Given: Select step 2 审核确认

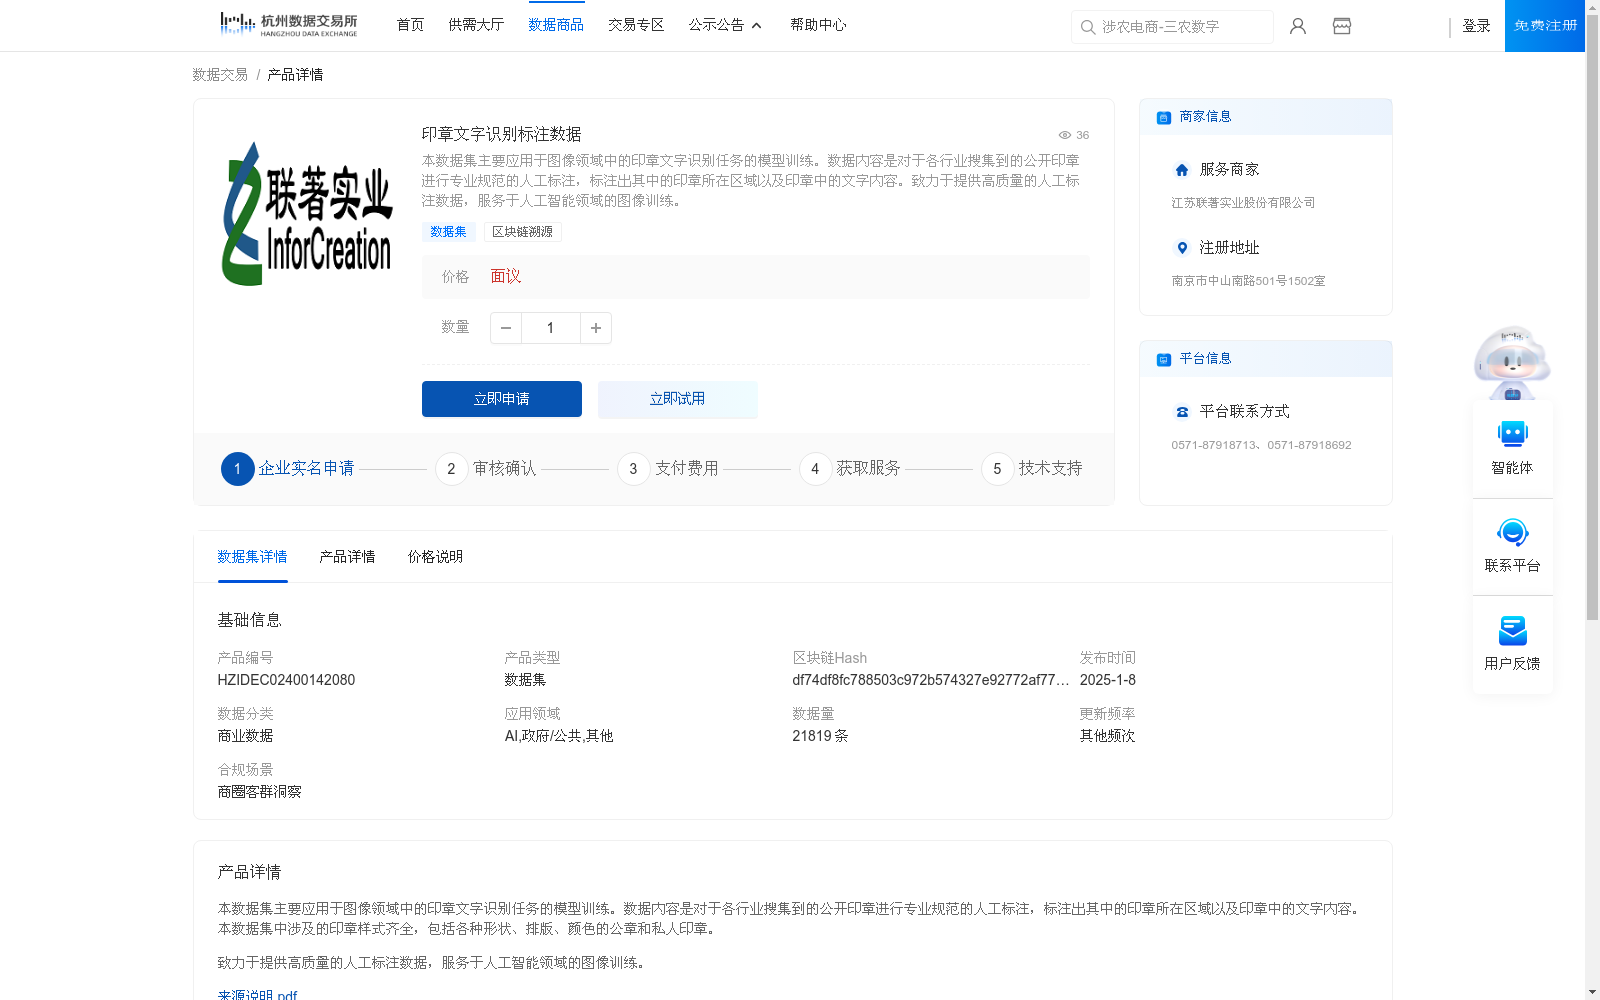Looking at the screenshot, I should point(486,469).
